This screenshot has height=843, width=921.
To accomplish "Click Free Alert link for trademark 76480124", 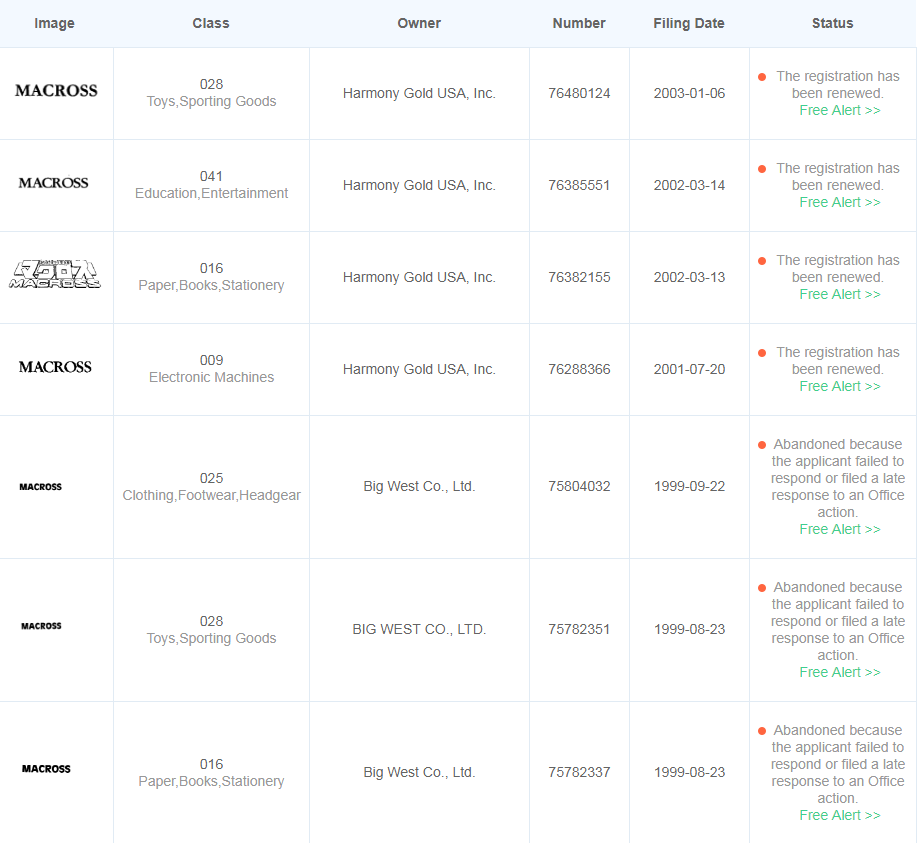I will (x=839, y=110).
